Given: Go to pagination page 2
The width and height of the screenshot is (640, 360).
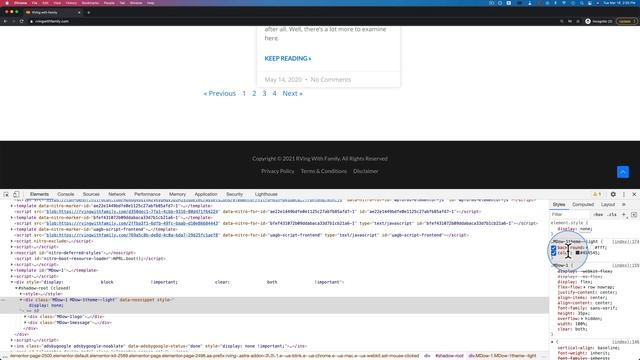Looking at the screenshot, I should [x=254, y=93].
